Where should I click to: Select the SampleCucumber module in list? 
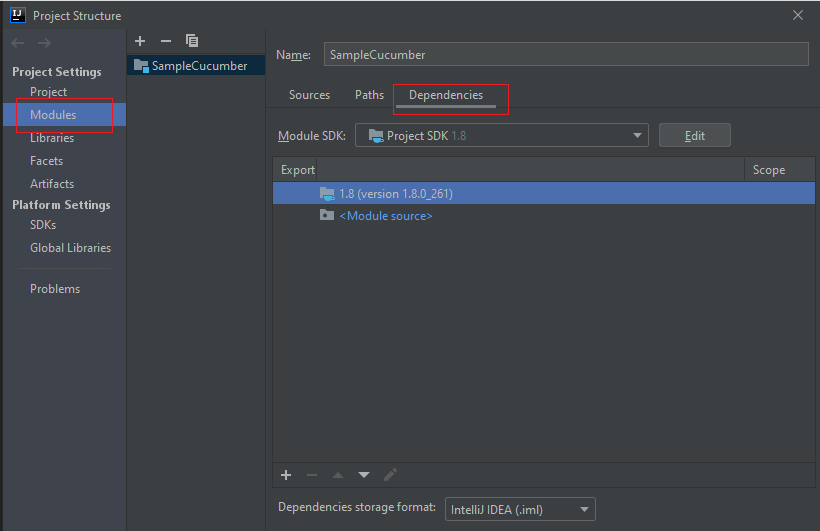point(199,66)
